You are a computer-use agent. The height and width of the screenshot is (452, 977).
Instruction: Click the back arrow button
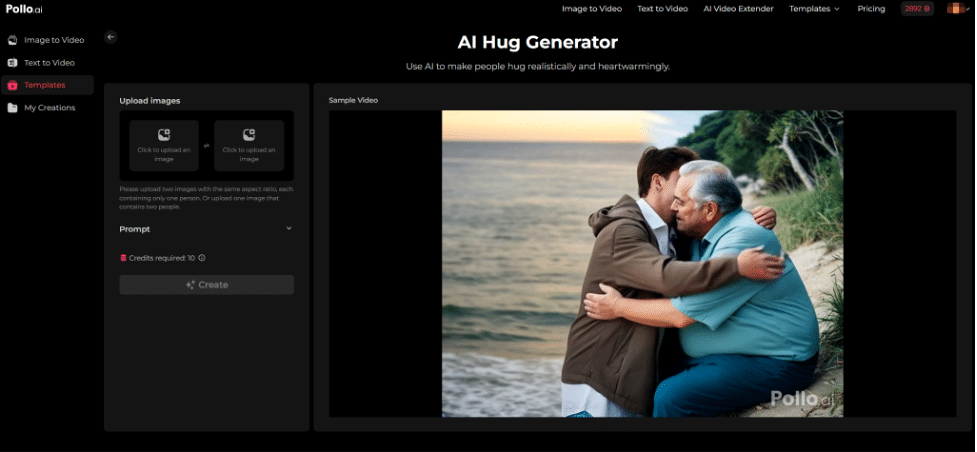(111, 37)
